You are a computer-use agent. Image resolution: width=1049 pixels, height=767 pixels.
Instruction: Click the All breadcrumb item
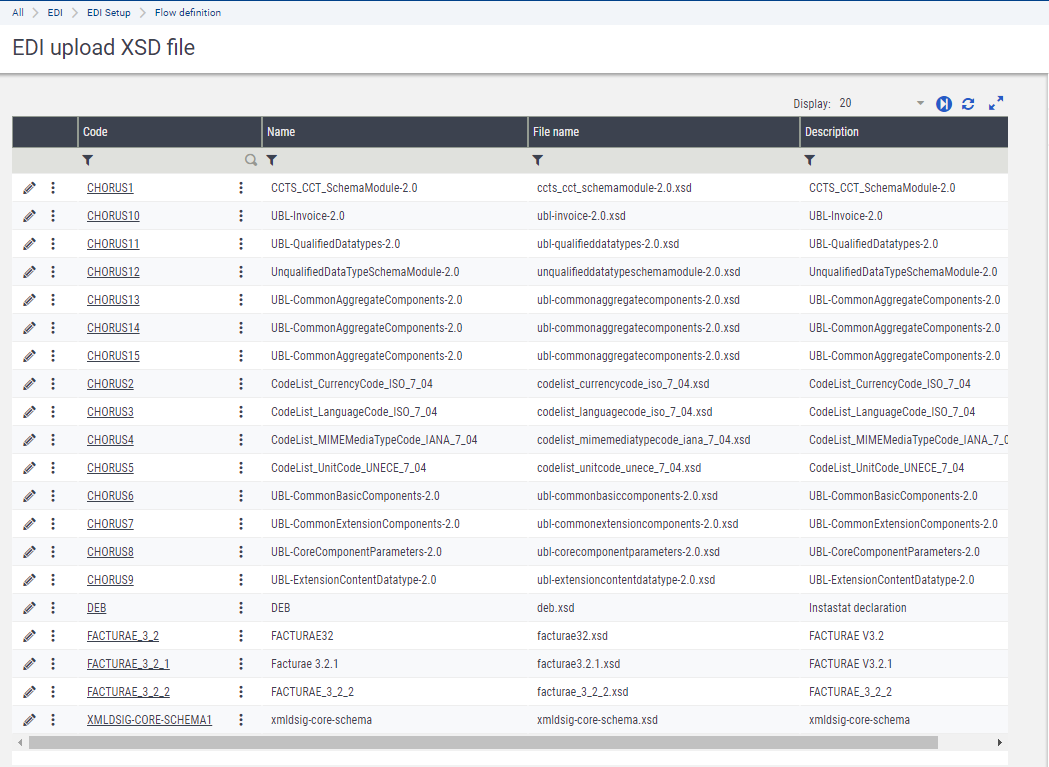click(x=18, y=13)
